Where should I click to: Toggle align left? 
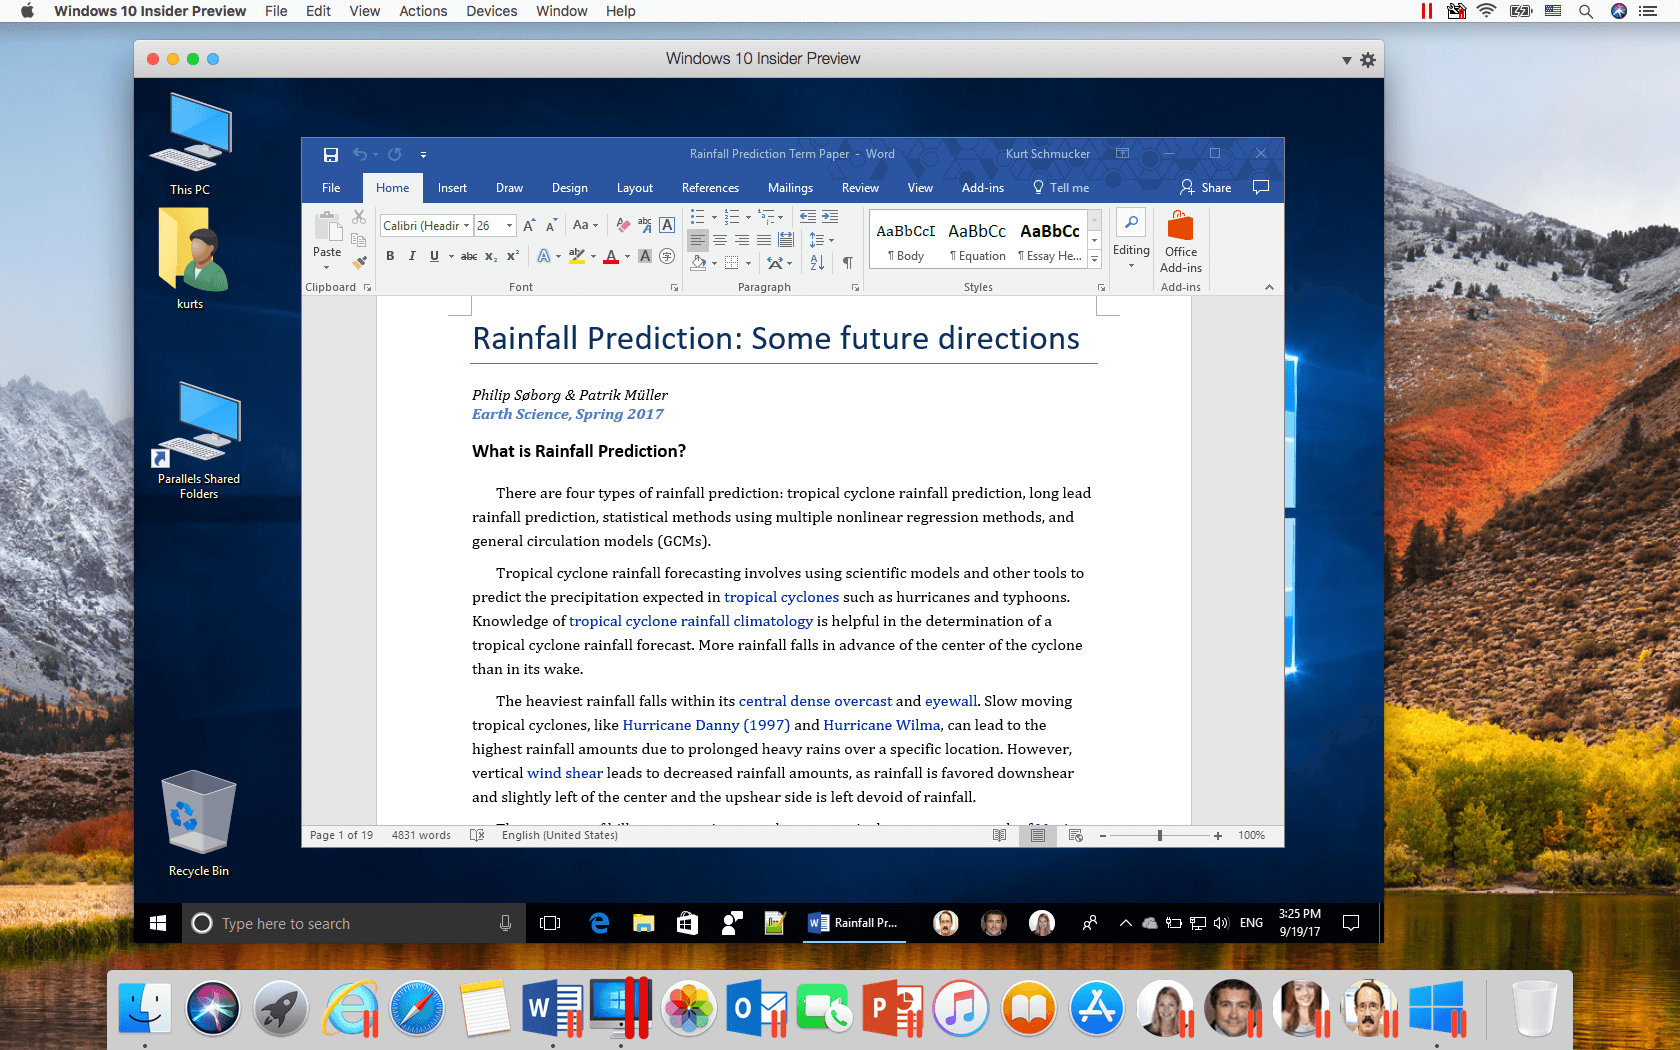coord(698,240)
